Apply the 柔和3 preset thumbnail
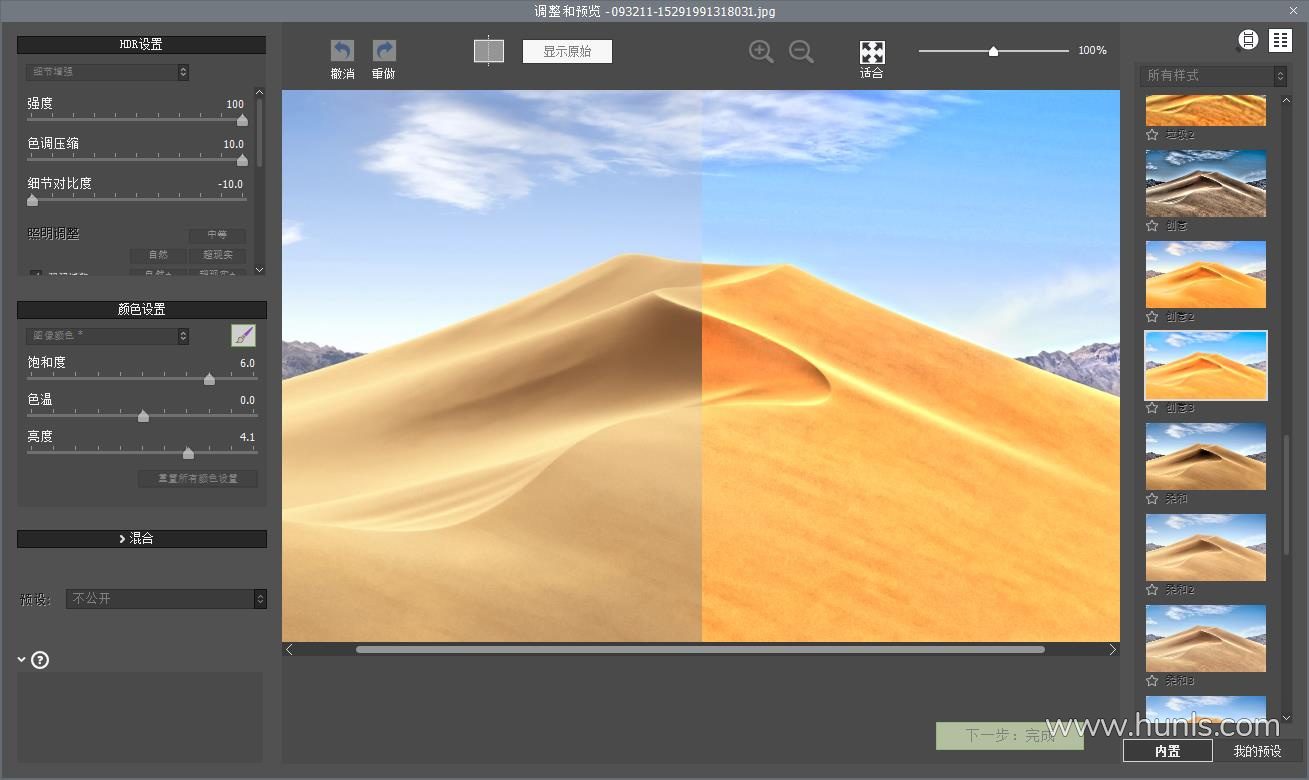1309x780 pixels. pyautogui.click(x=1206, y=638)
